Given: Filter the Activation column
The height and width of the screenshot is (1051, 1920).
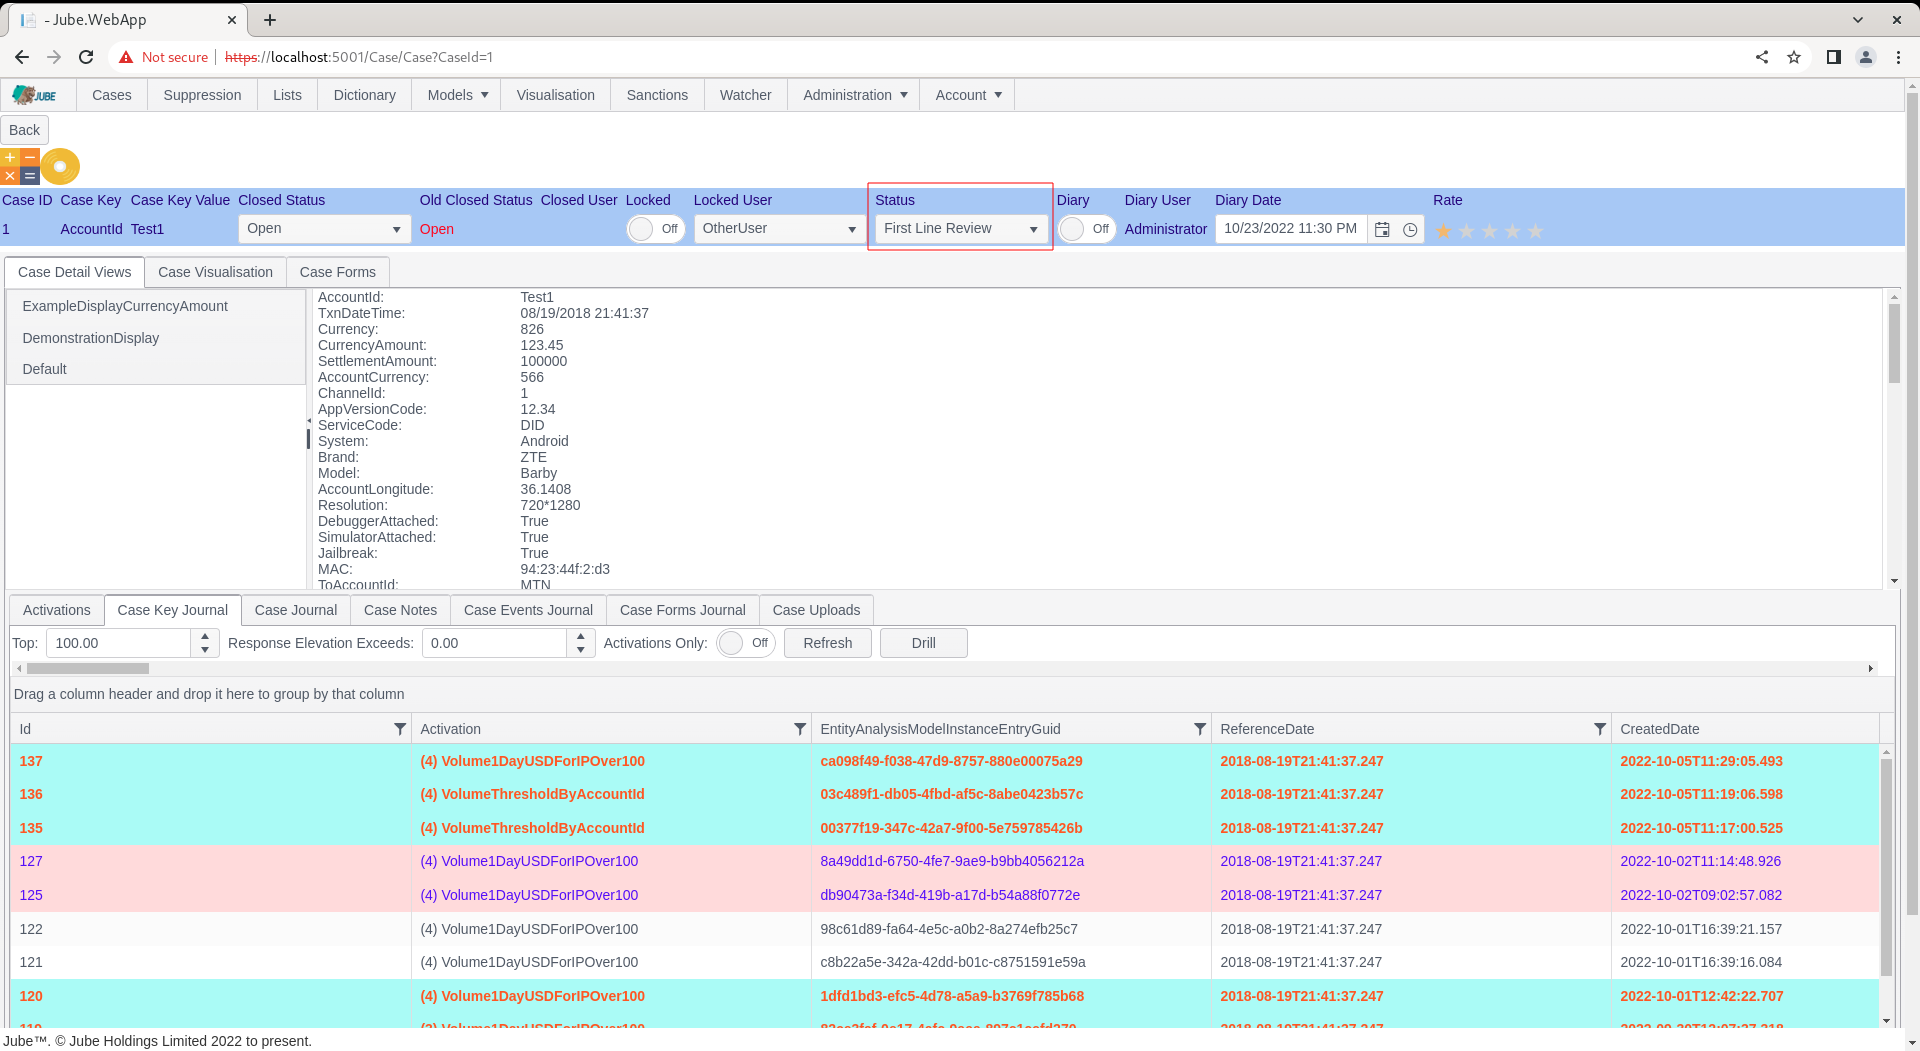Looking at the screenshot, I should pyautogui.click(x=800, y=729).
